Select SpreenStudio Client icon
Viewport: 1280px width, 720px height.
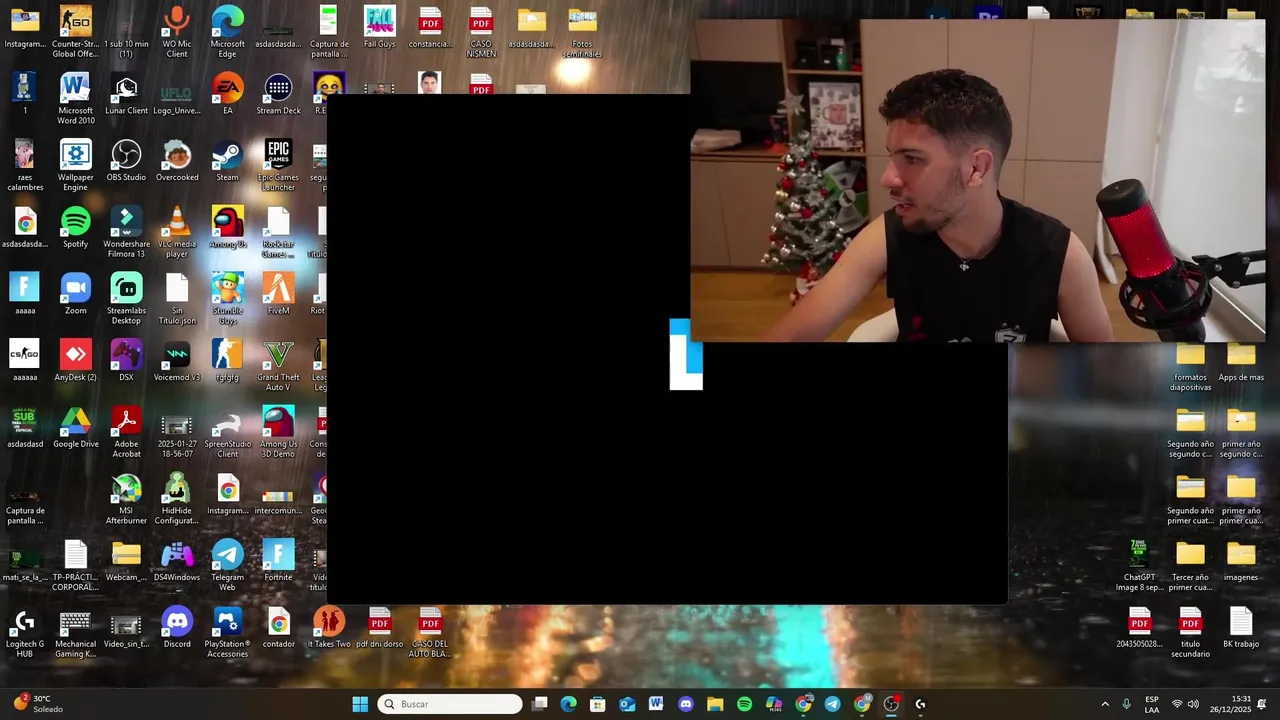[228, 432]
